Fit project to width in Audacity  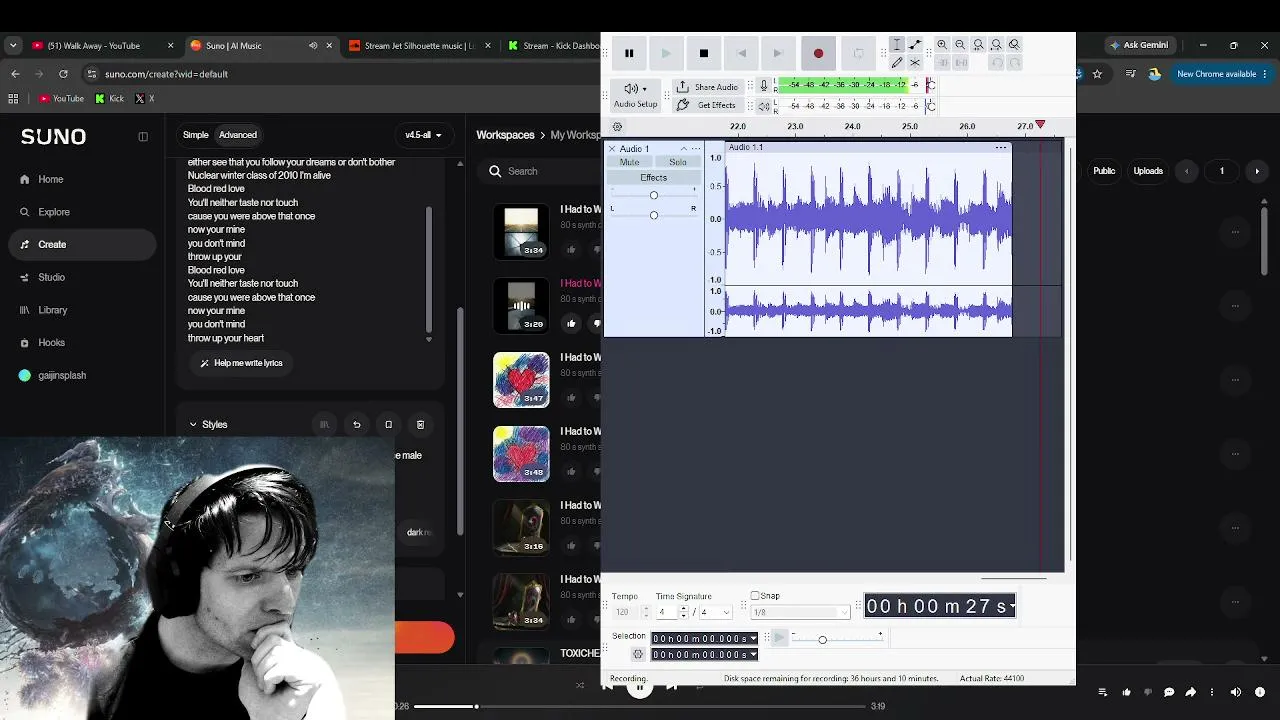(x=996, y=45)
